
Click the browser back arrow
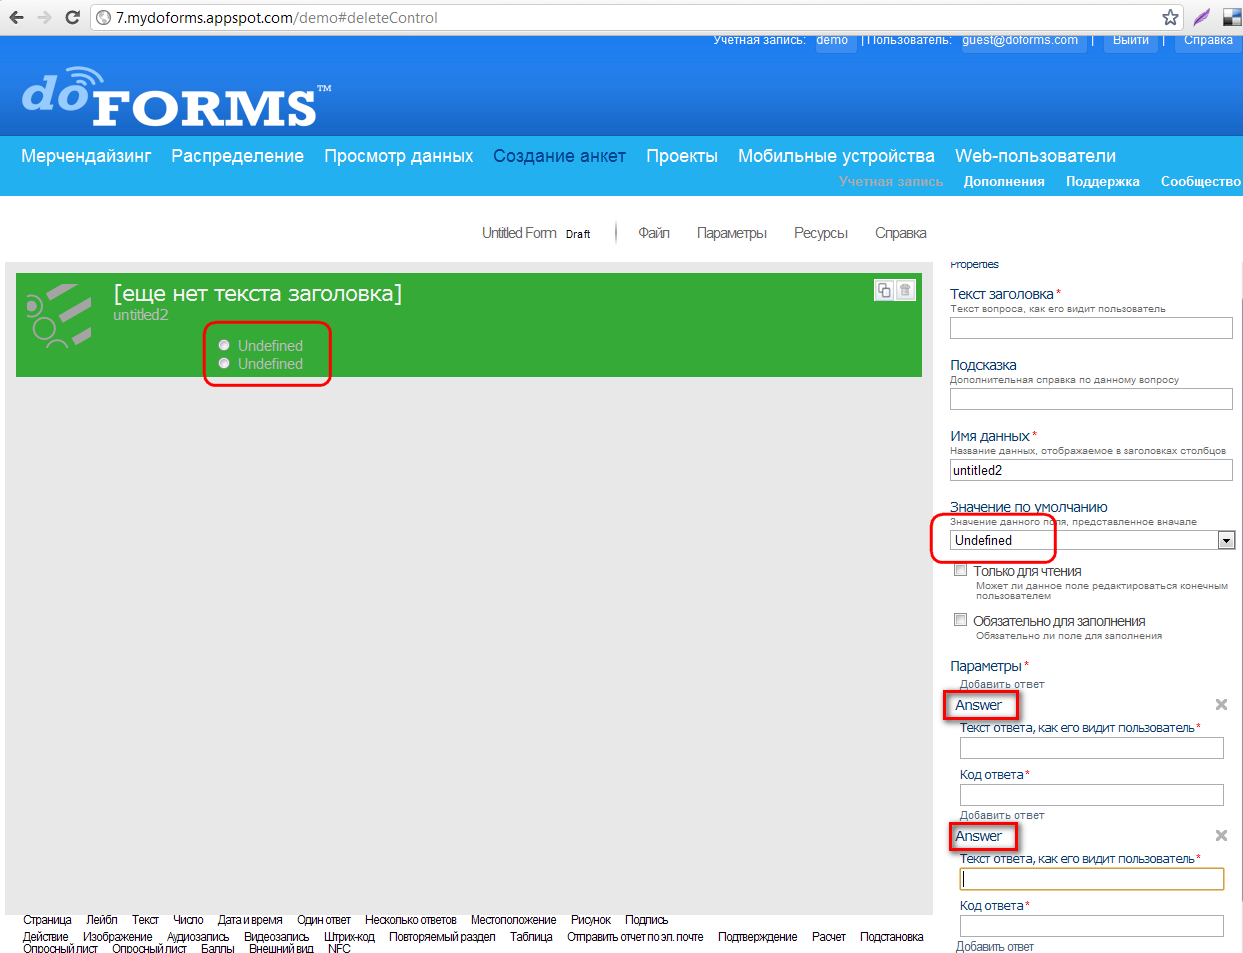tap(16, 17)
